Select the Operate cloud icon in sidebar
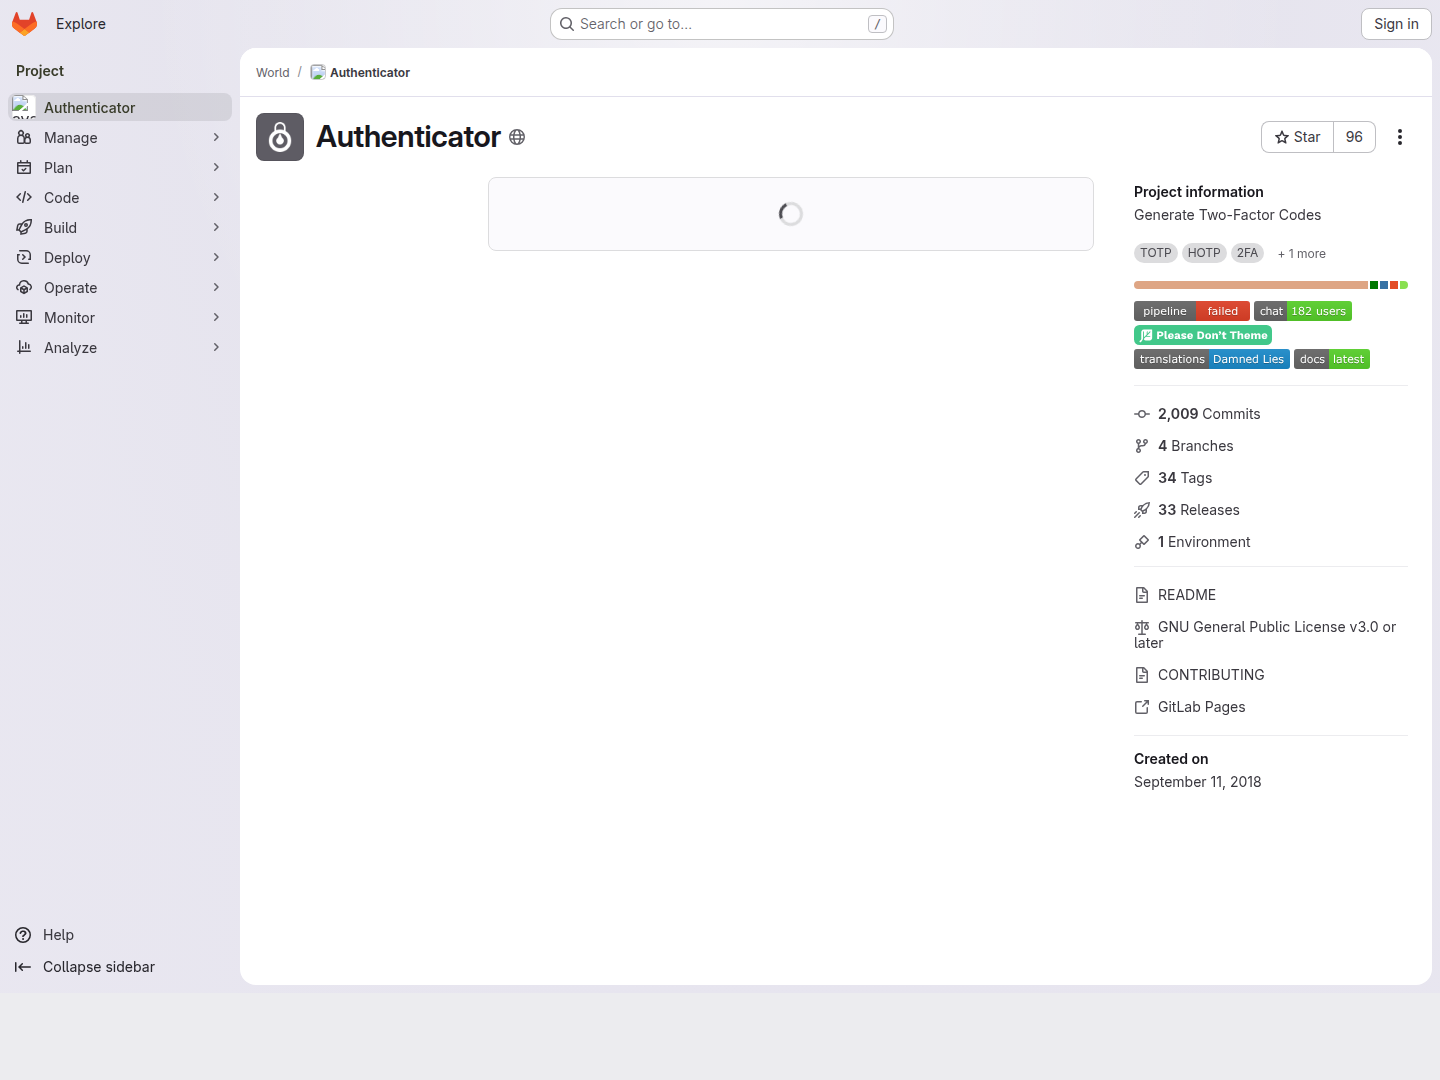The width and height of the screenshot is (1440, 1080). pos(24,287)
